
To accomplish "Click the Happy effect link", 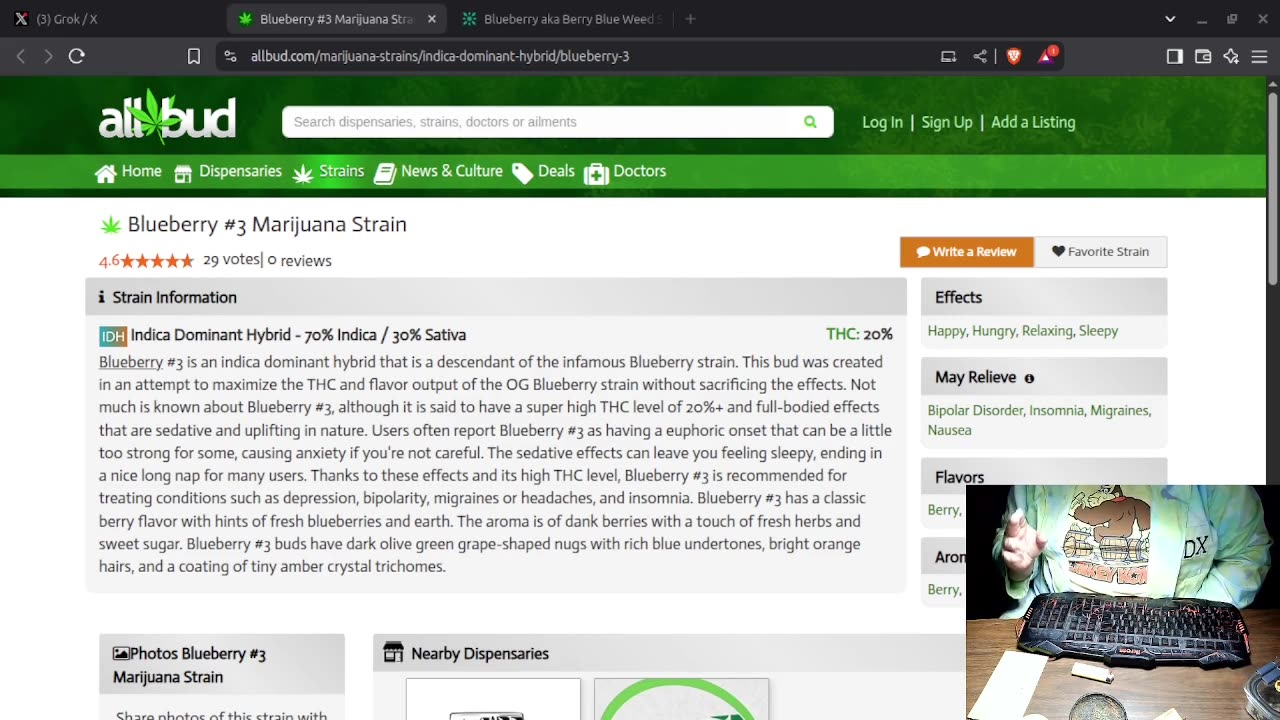I will click(x=946, y=331).
